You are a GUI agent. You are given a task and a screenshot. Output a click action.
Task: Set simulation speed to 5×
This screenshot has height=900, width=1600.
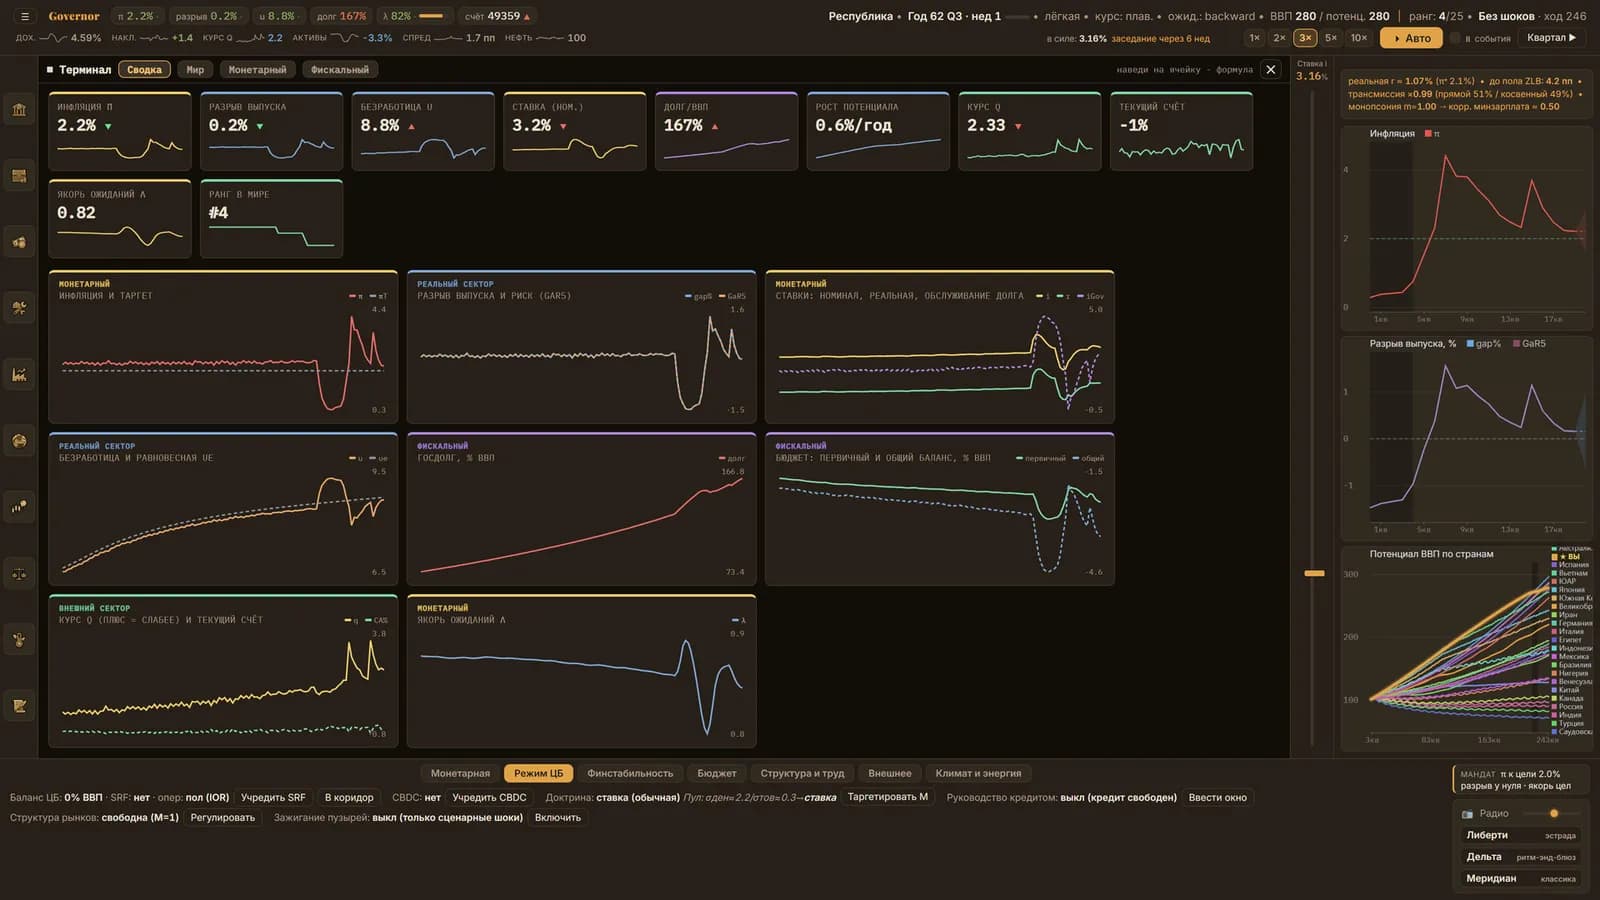[x=1331, y=38]
